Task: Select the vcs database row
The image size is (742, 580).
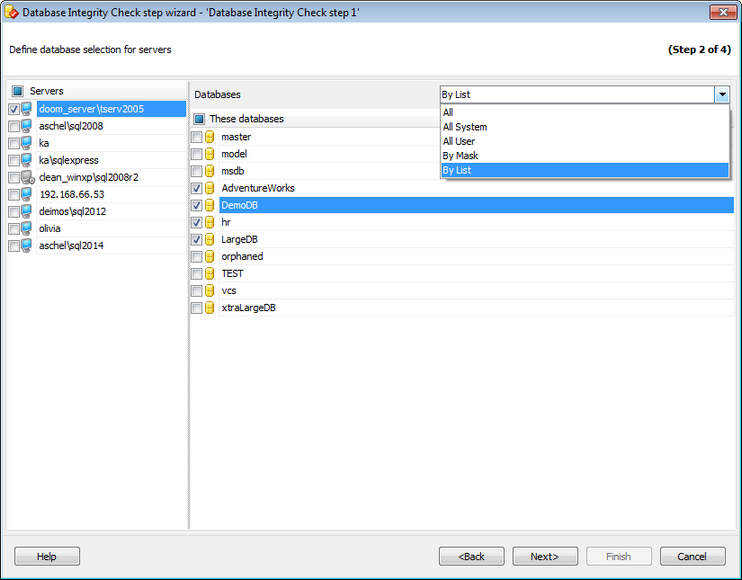Action: (x=477, y=290)
